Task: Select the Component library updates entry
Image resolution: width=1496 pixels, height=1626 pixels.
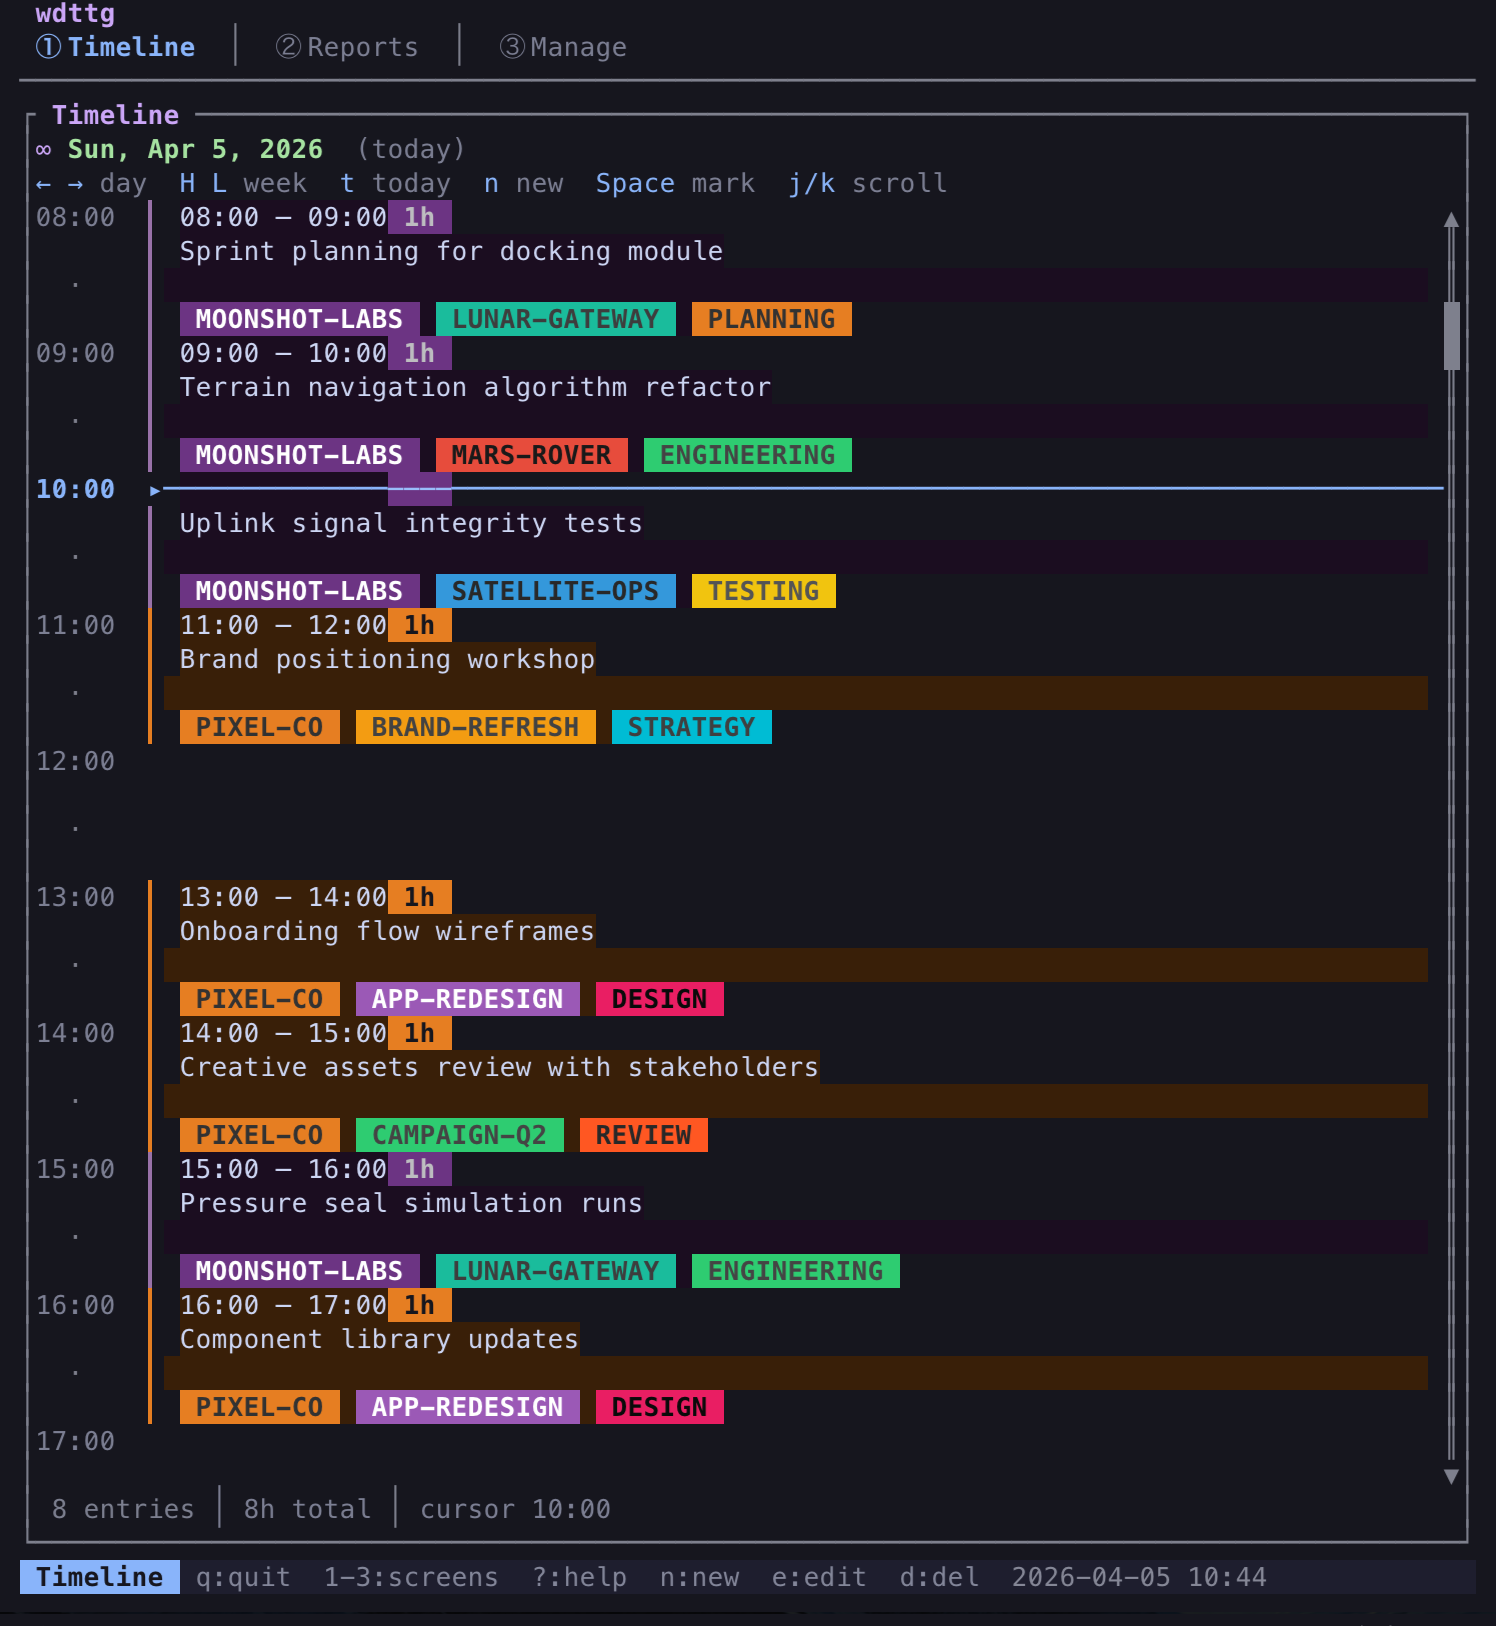Action: coord(379,1339)
